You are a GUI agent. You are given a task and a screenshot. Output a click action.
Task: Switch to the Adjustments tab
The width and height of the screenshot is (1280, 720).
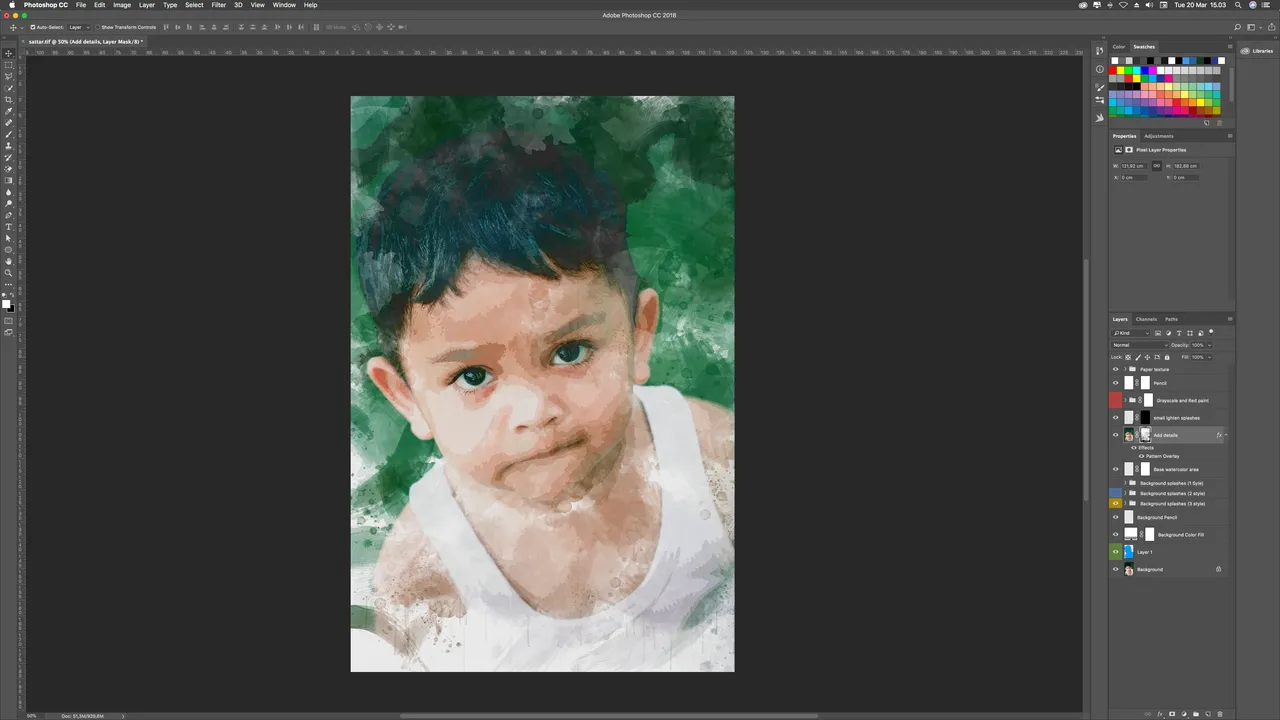click(x=1159, y=136)
